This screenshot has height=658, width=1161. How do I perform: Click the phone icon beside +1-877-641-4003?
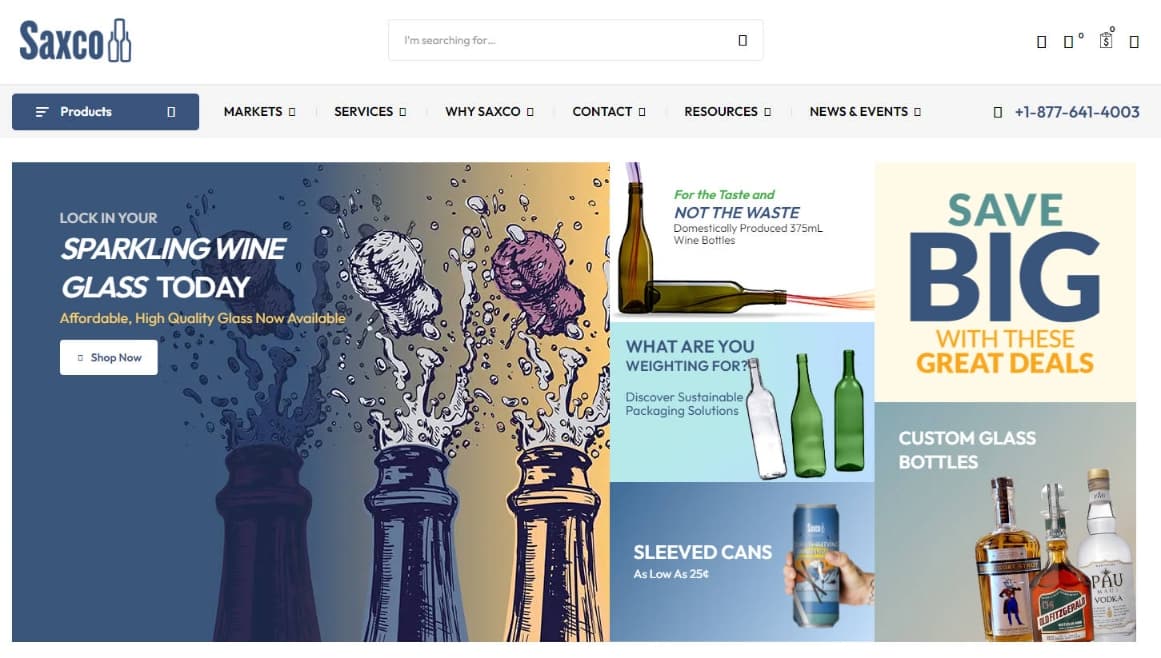[x=997, y=113]
